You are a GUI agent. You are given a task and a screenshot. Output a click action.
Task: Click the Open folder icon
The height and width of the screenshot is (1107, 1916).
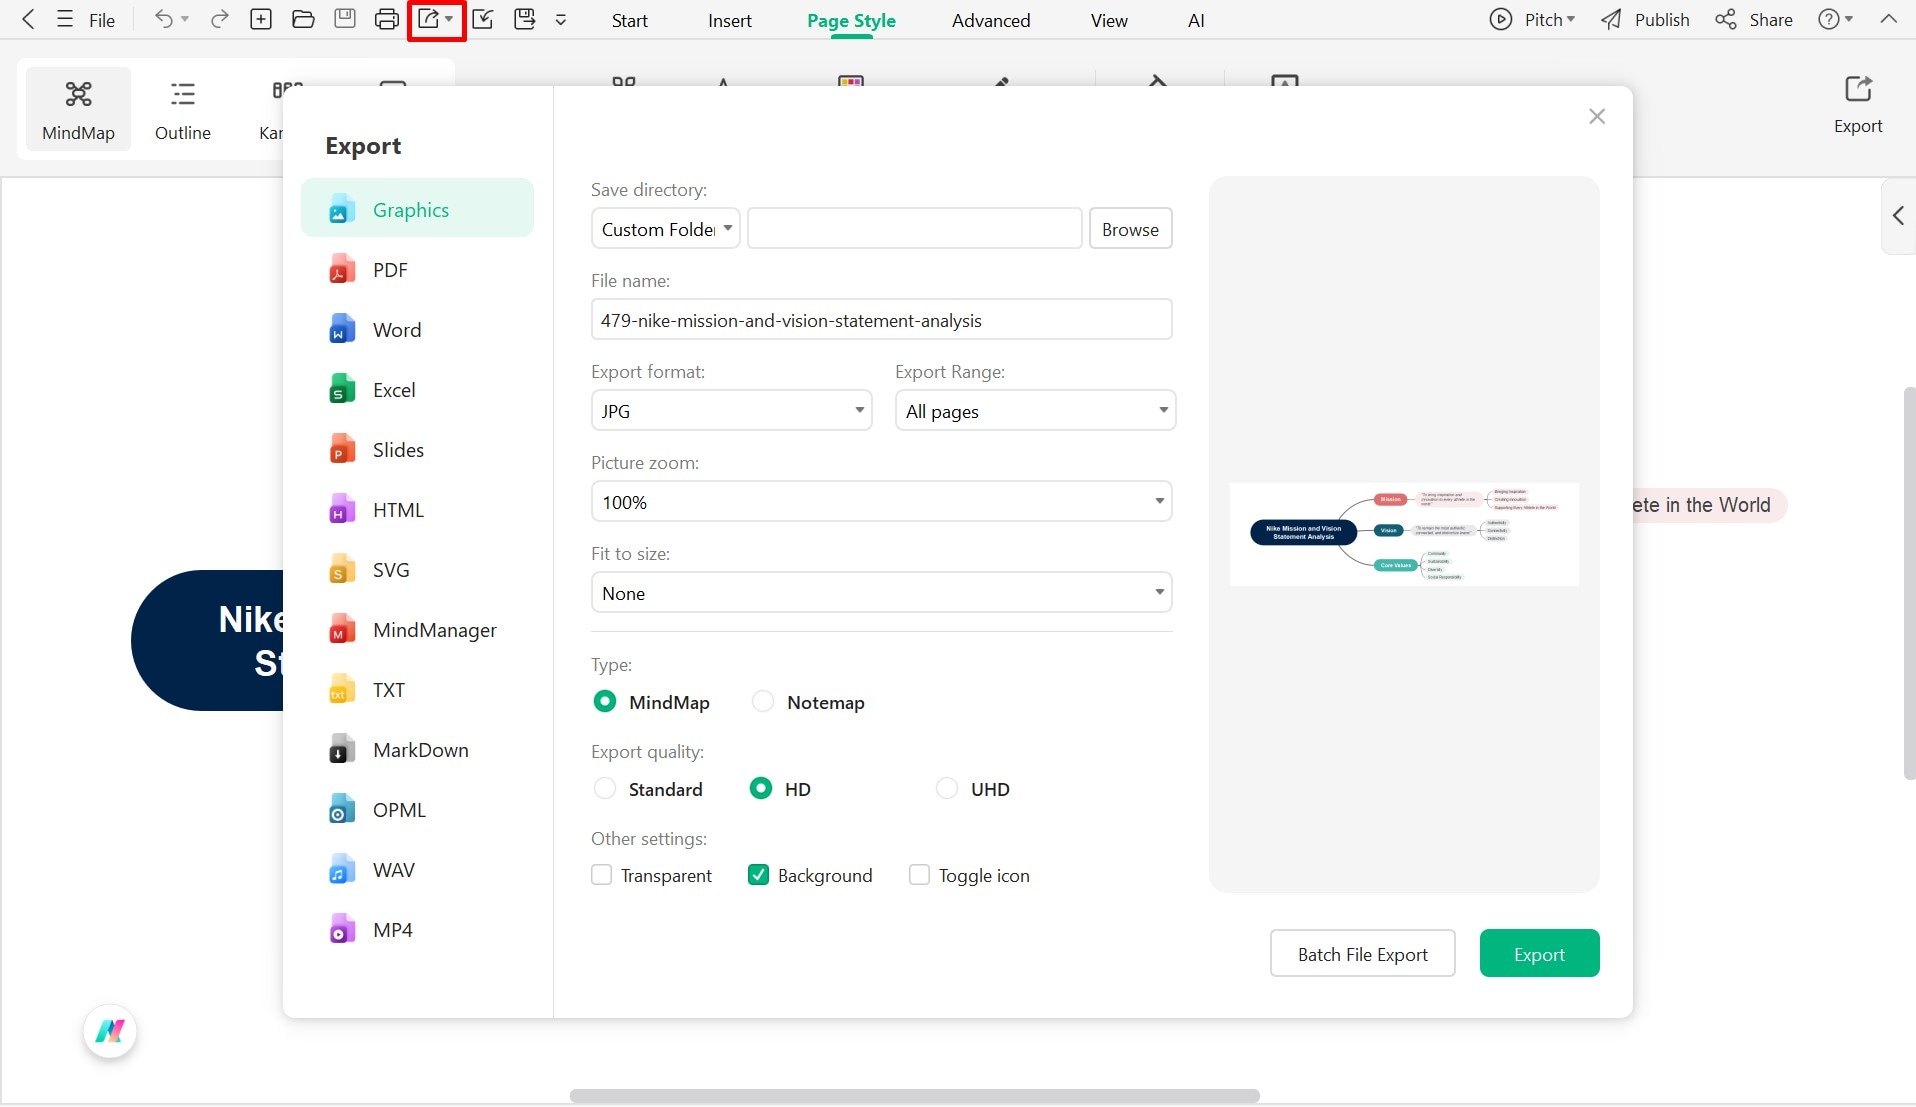[303, 19]
